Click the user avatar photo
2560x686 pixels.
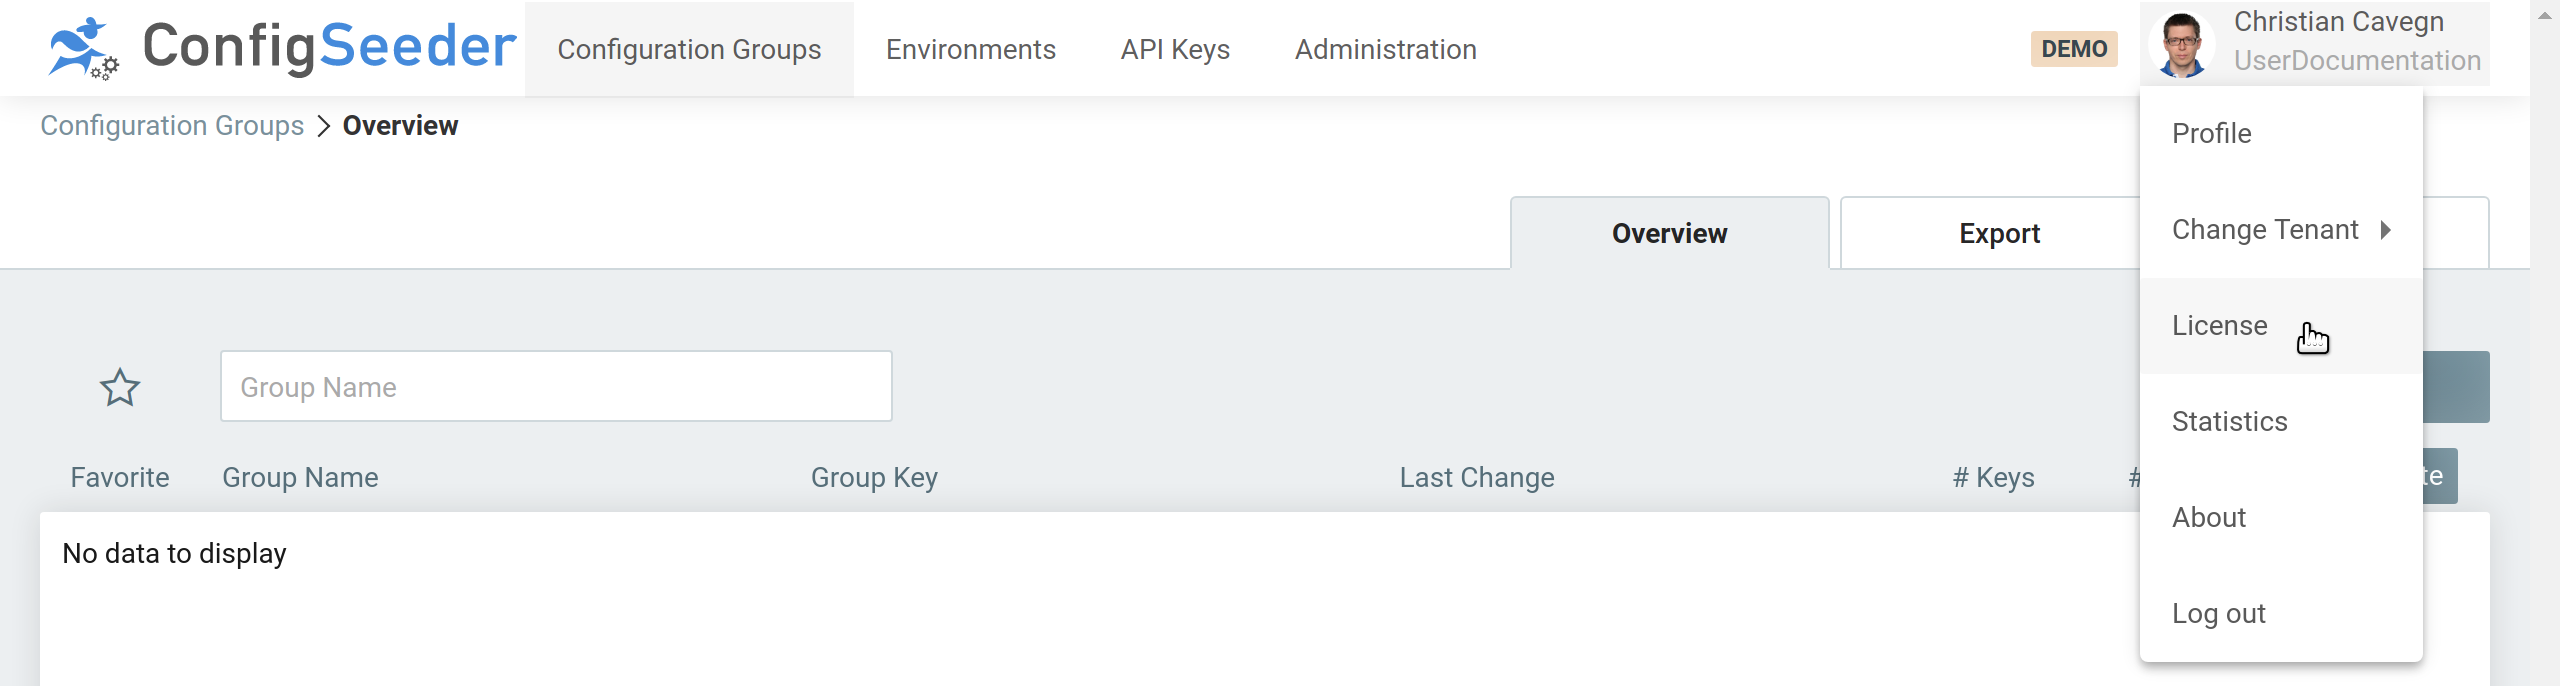2181,46
